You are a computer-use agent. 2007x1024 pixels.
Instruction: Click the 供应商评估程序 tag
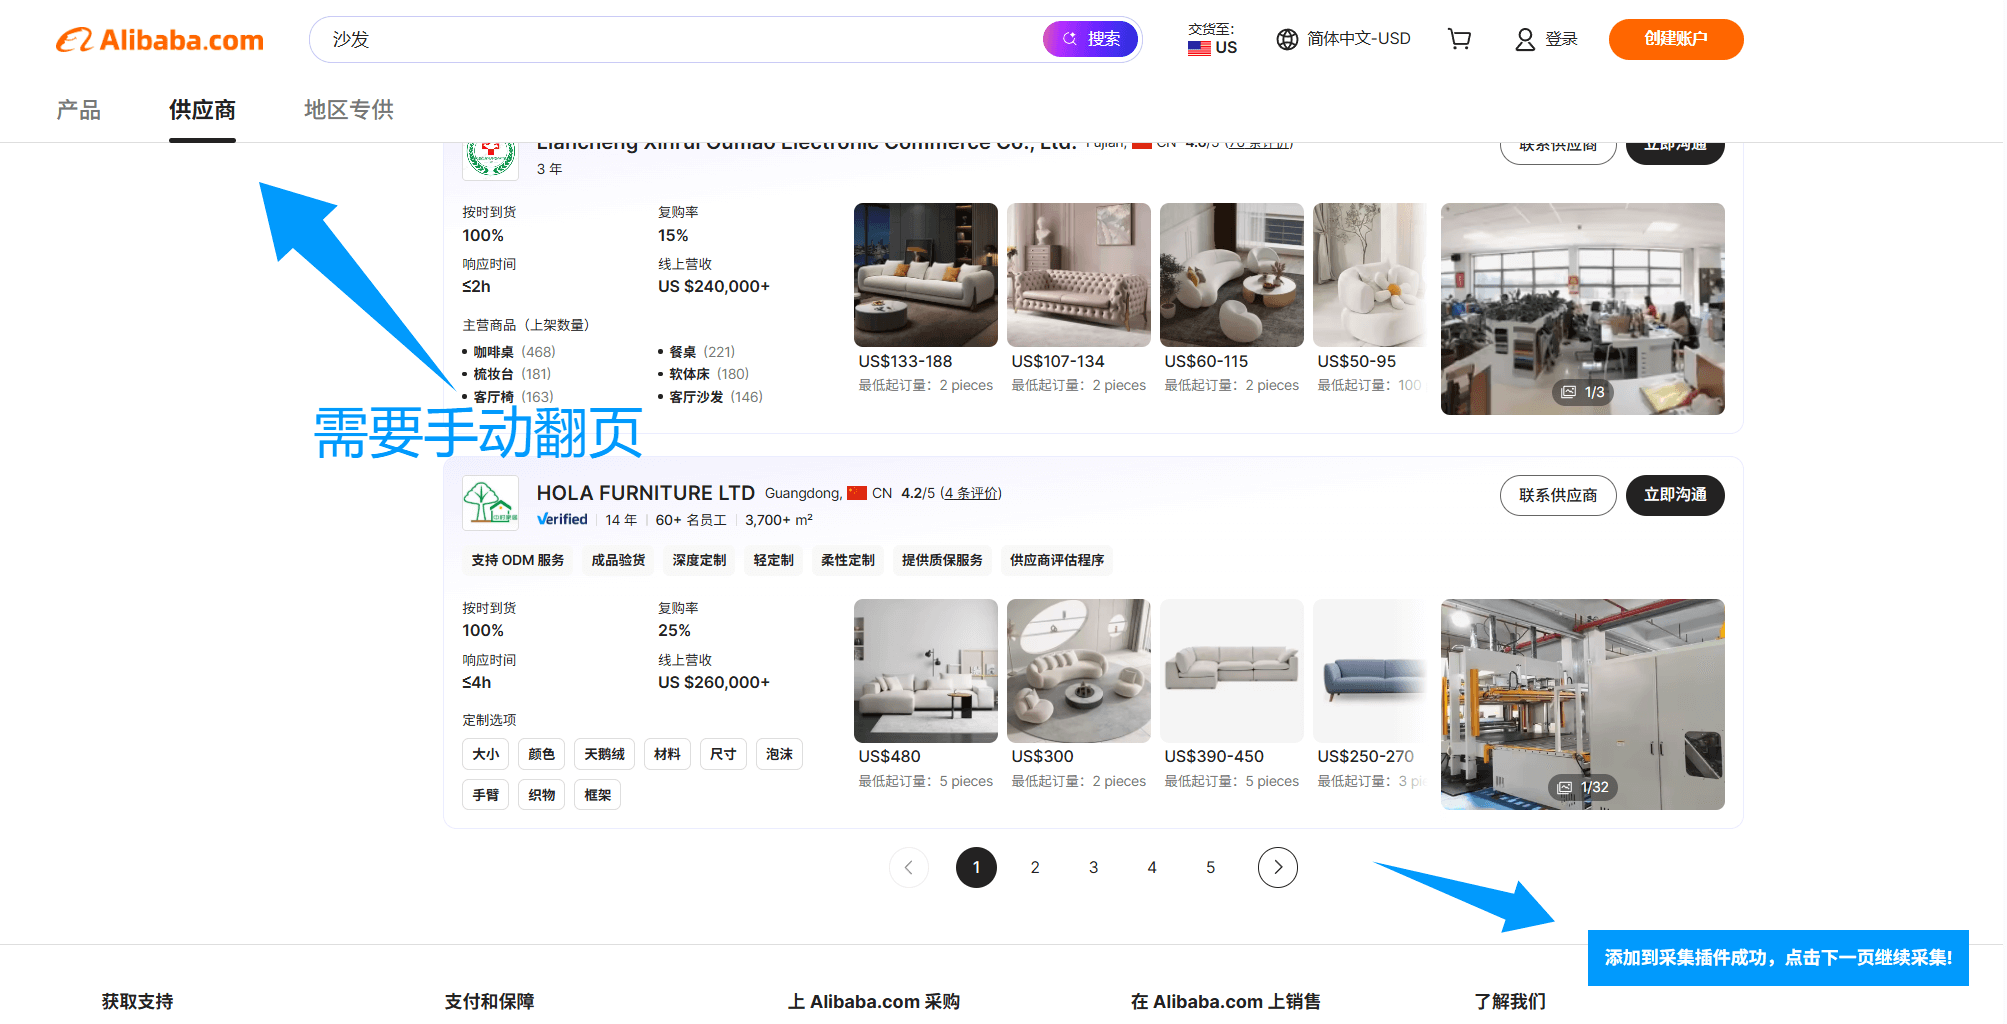coord(1057,560)
